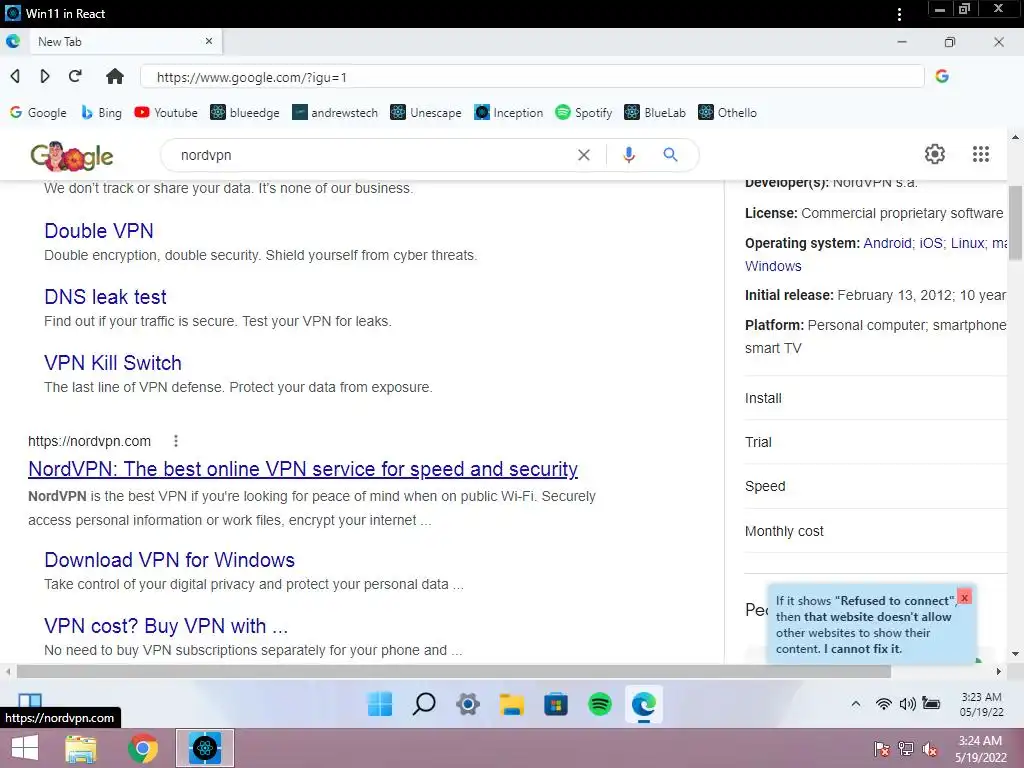Open the Inception bookmark
The image size is (1024, 768).
(509, 112)
